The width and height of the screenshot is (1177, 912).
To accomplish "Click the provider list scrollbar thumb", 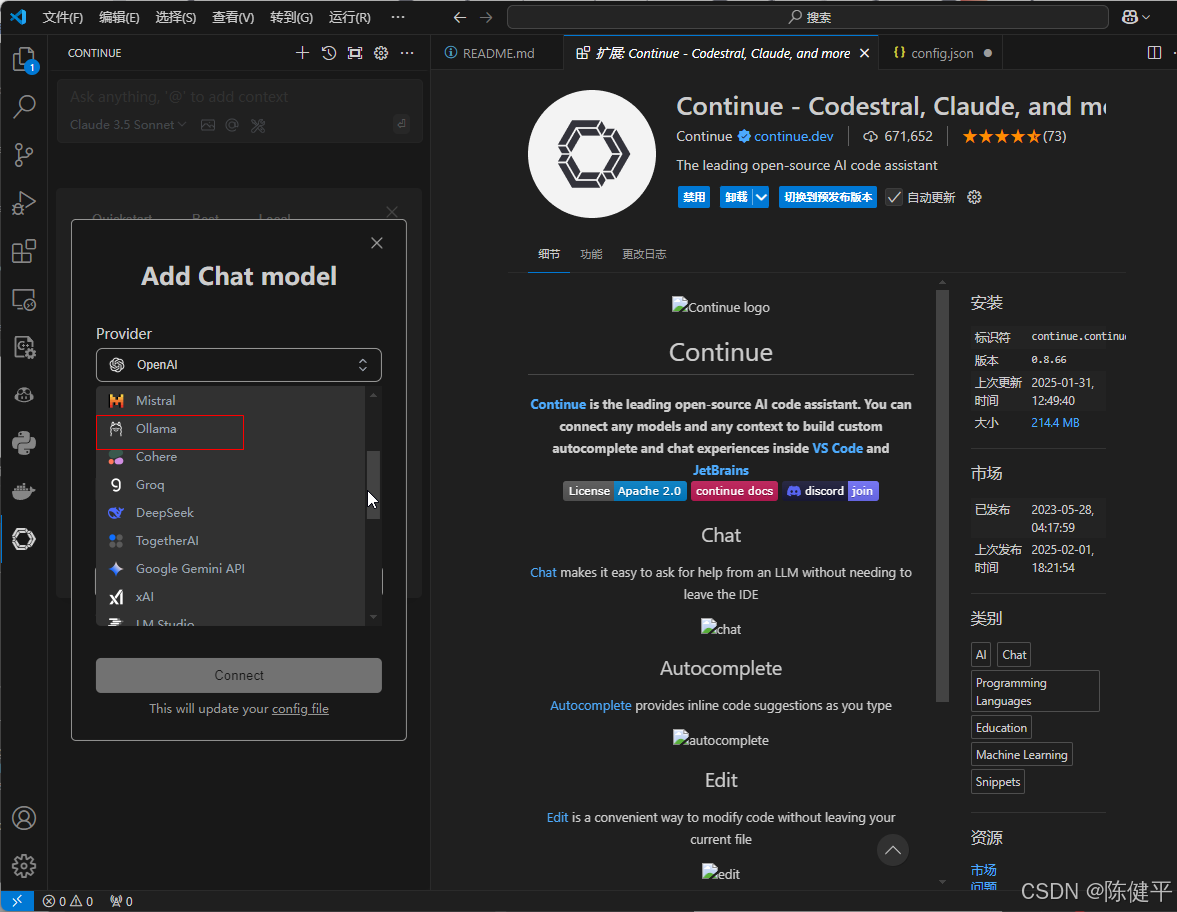I will pos(373,485).
